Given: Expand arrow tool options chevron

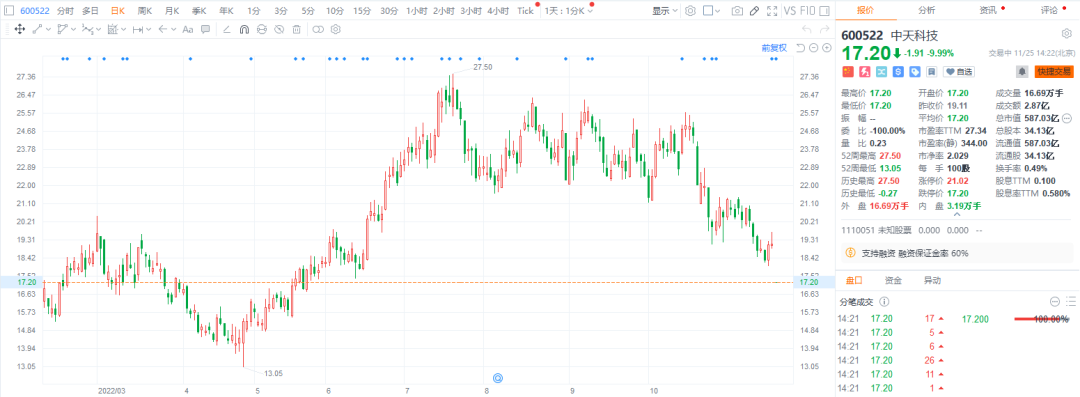Looking at the screenshot, I should click(174, 30).
